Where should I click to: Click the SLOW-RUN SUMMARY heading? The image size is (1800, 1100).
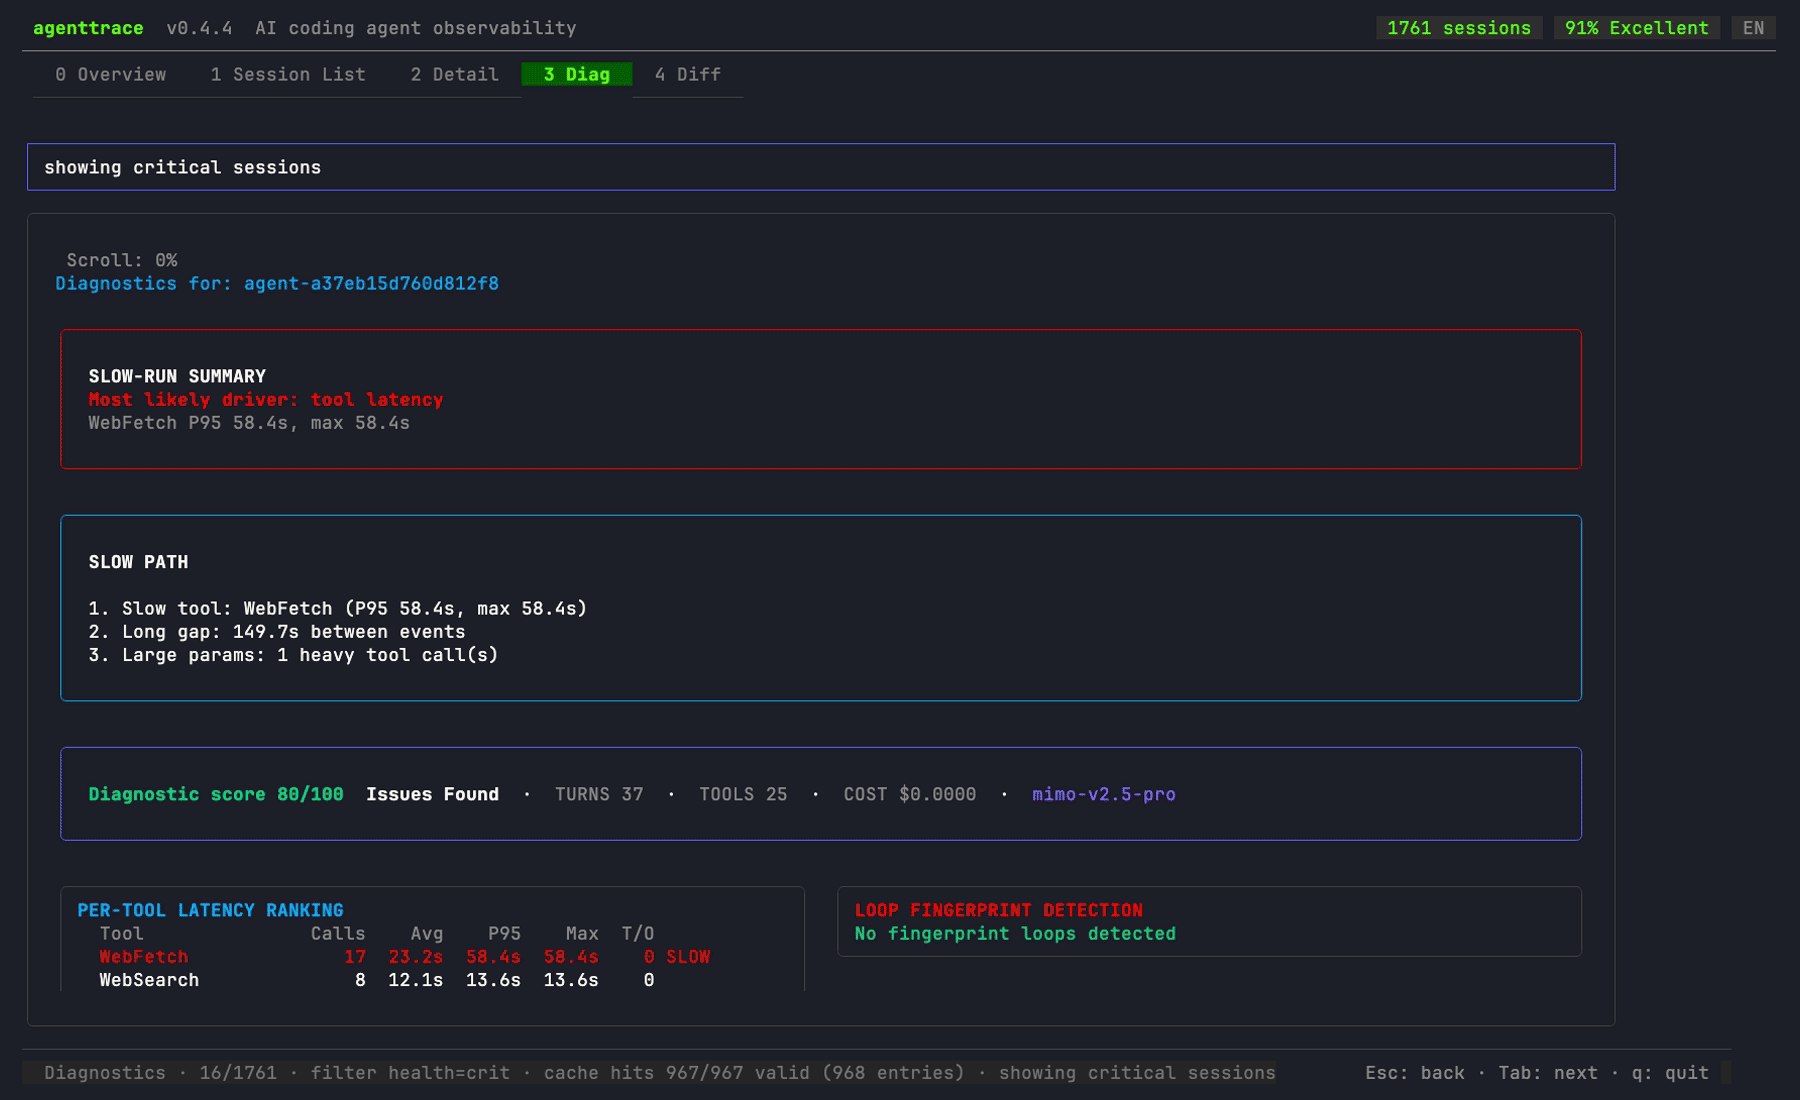(177, 377)
